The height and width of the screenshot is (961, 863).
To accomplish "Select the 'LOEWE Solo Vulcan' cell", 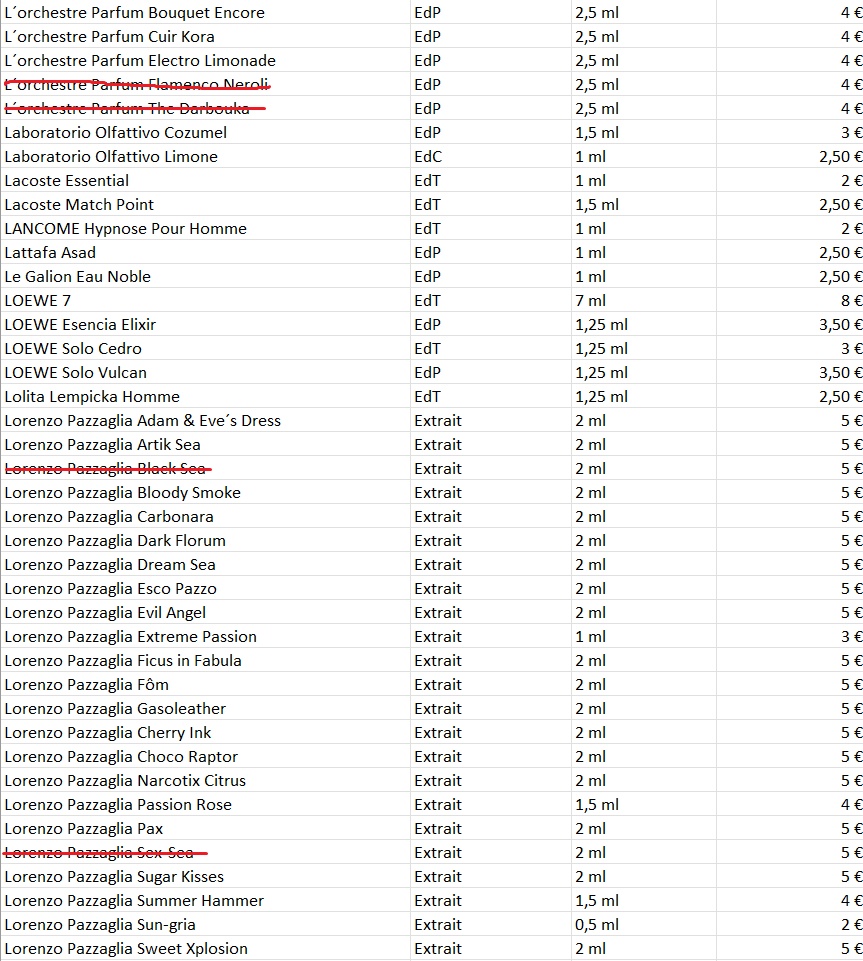I will point(76,372).
